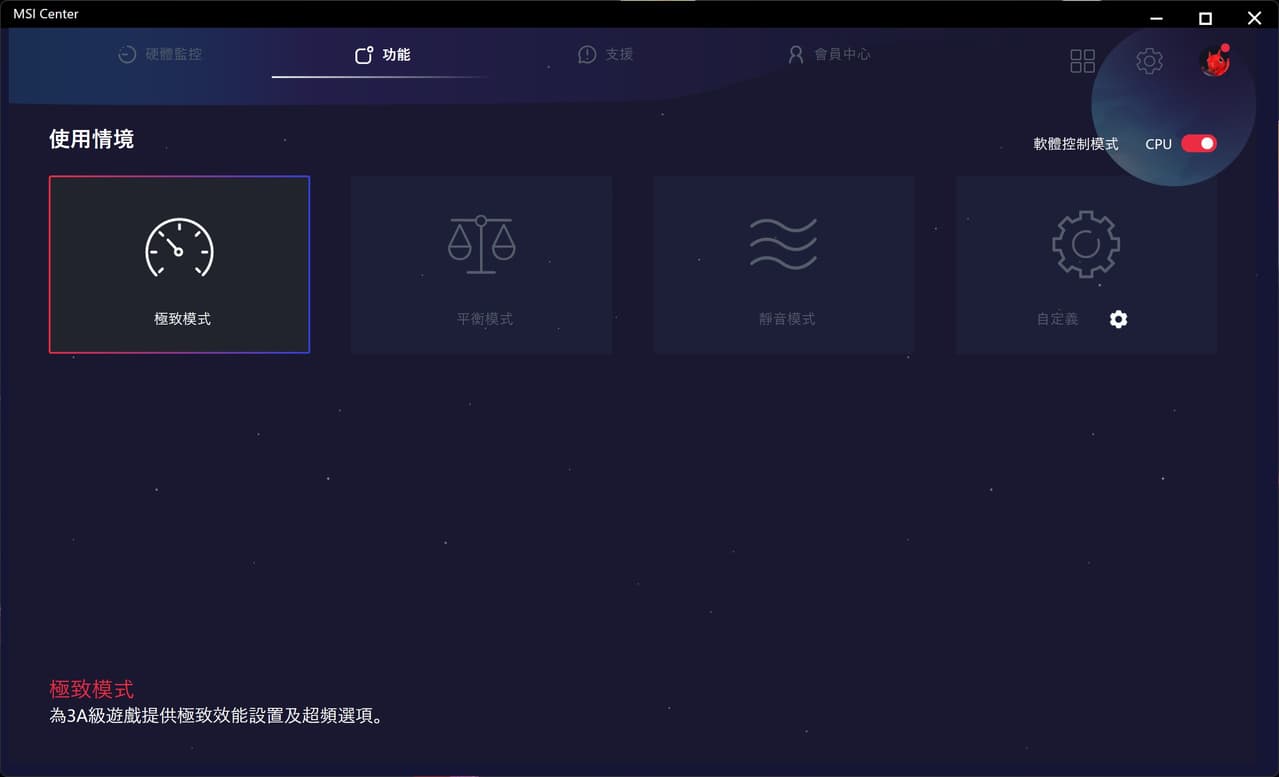Click the 軟體控制模式 label

pyautogui.click(x=1076, y=144)
